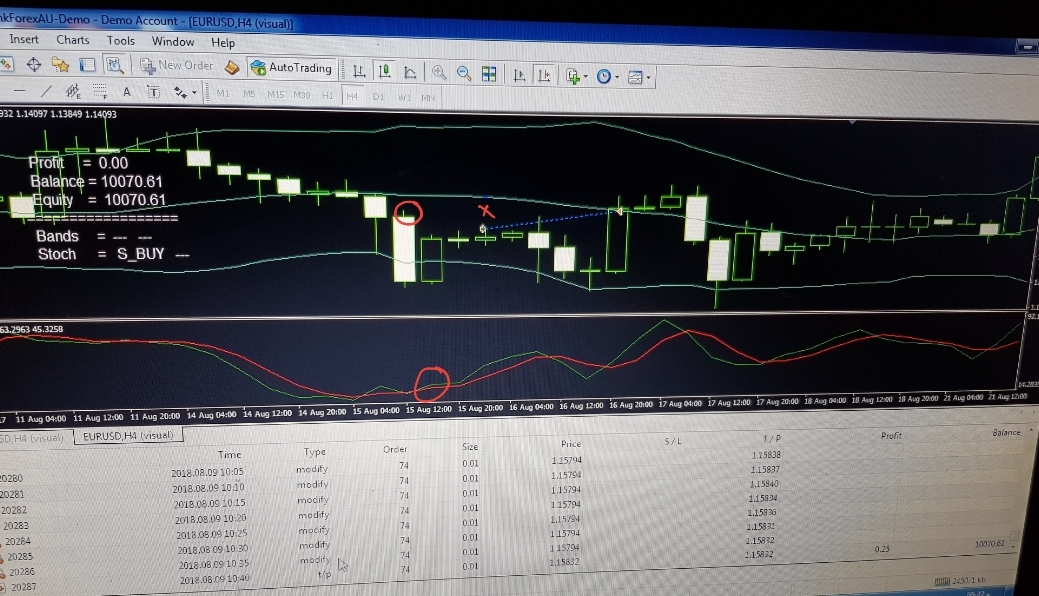Screen dimensions: 1039x596
Task: Toggle chart auto scroll
Action: coord(519,75)
